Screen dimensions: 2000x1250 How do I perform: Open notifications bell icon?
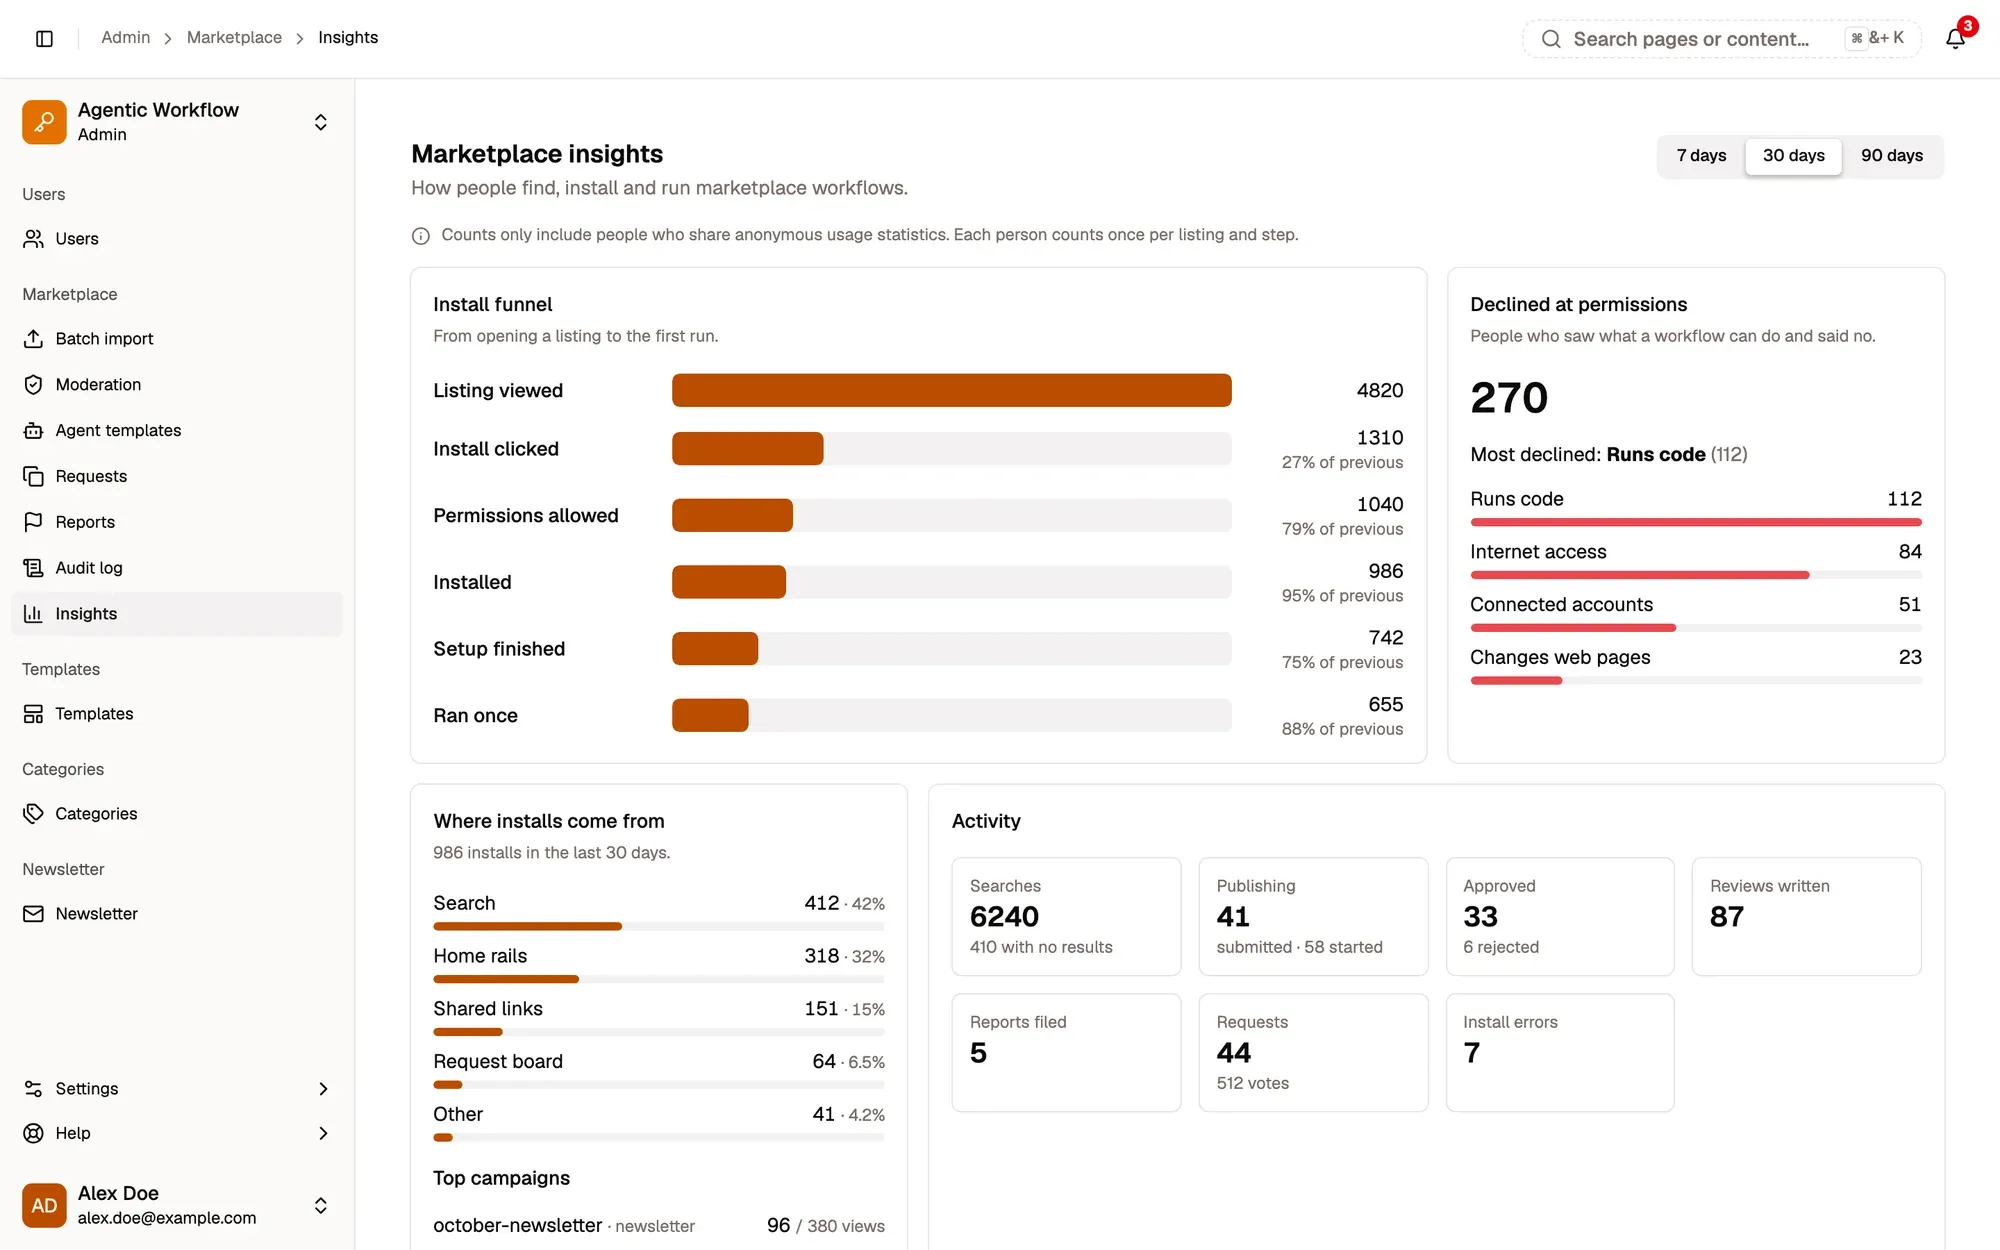tap(1956, 38)
